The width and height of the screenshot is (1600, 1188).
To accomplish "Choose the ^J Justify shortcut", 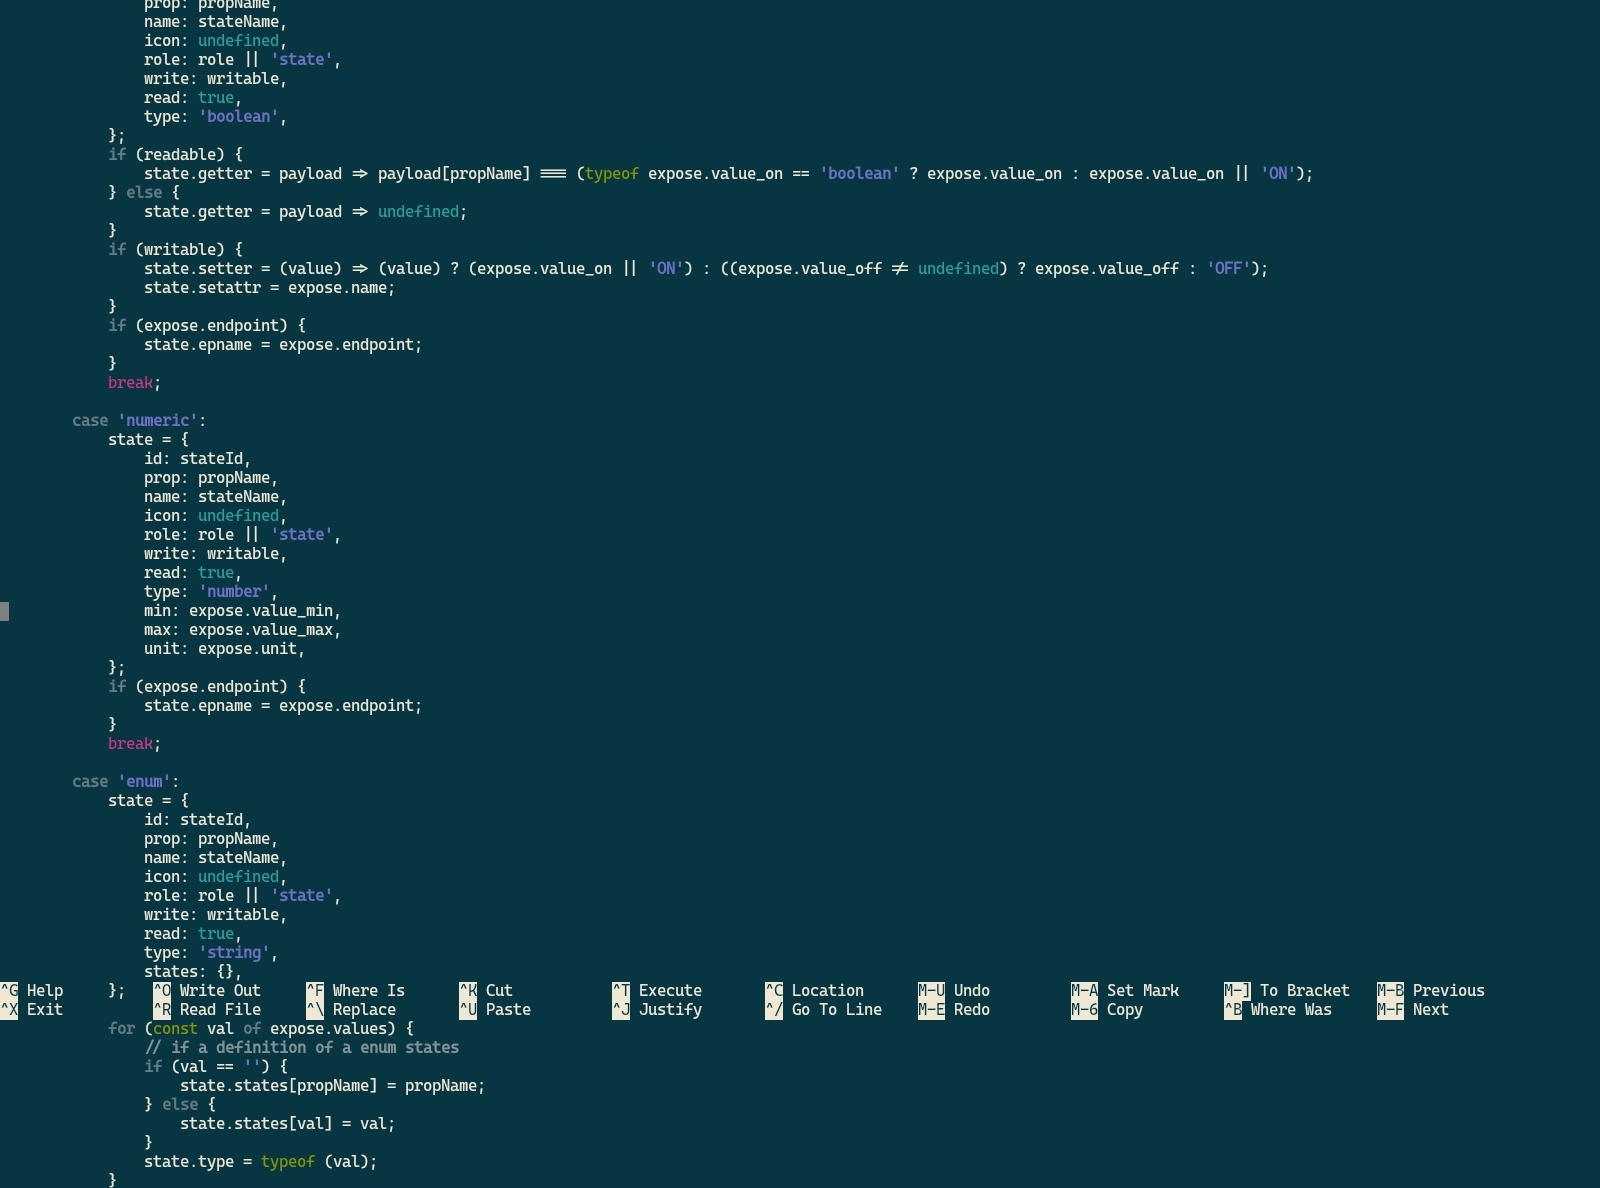I will tap(657, 1010).
